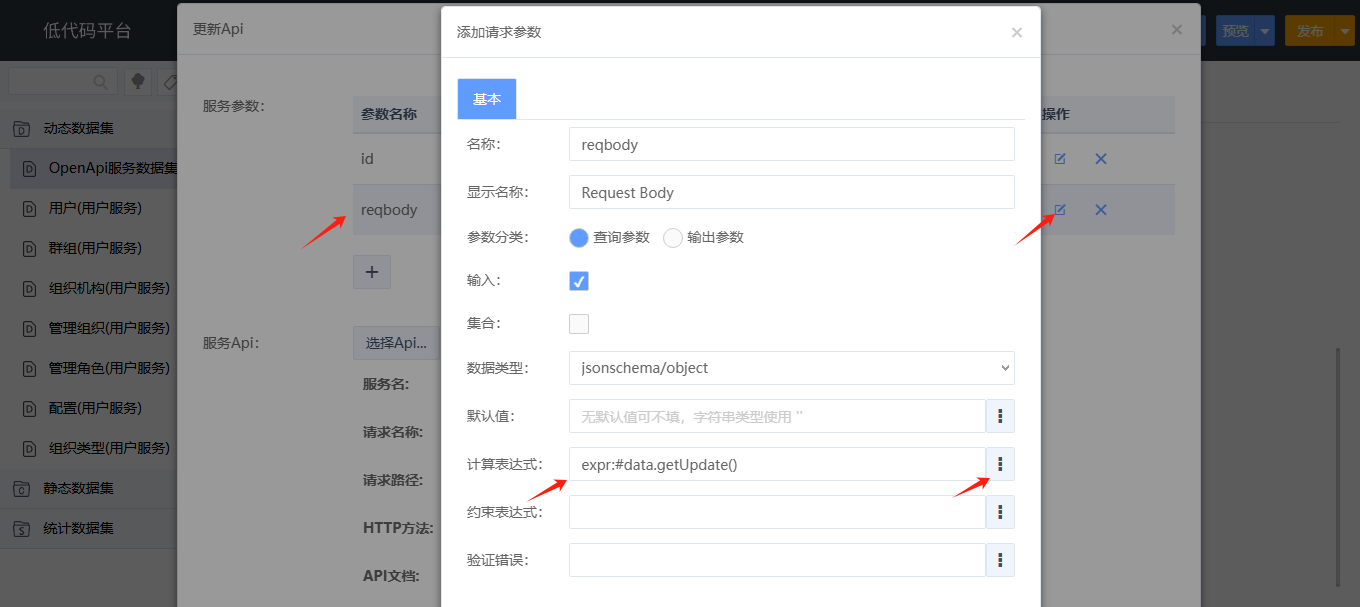Image resolution: width=1360 pixels, height=607 pixels.
Task: Click the document icon beside OpenApi服务数据集
Action: coord(29,169)
